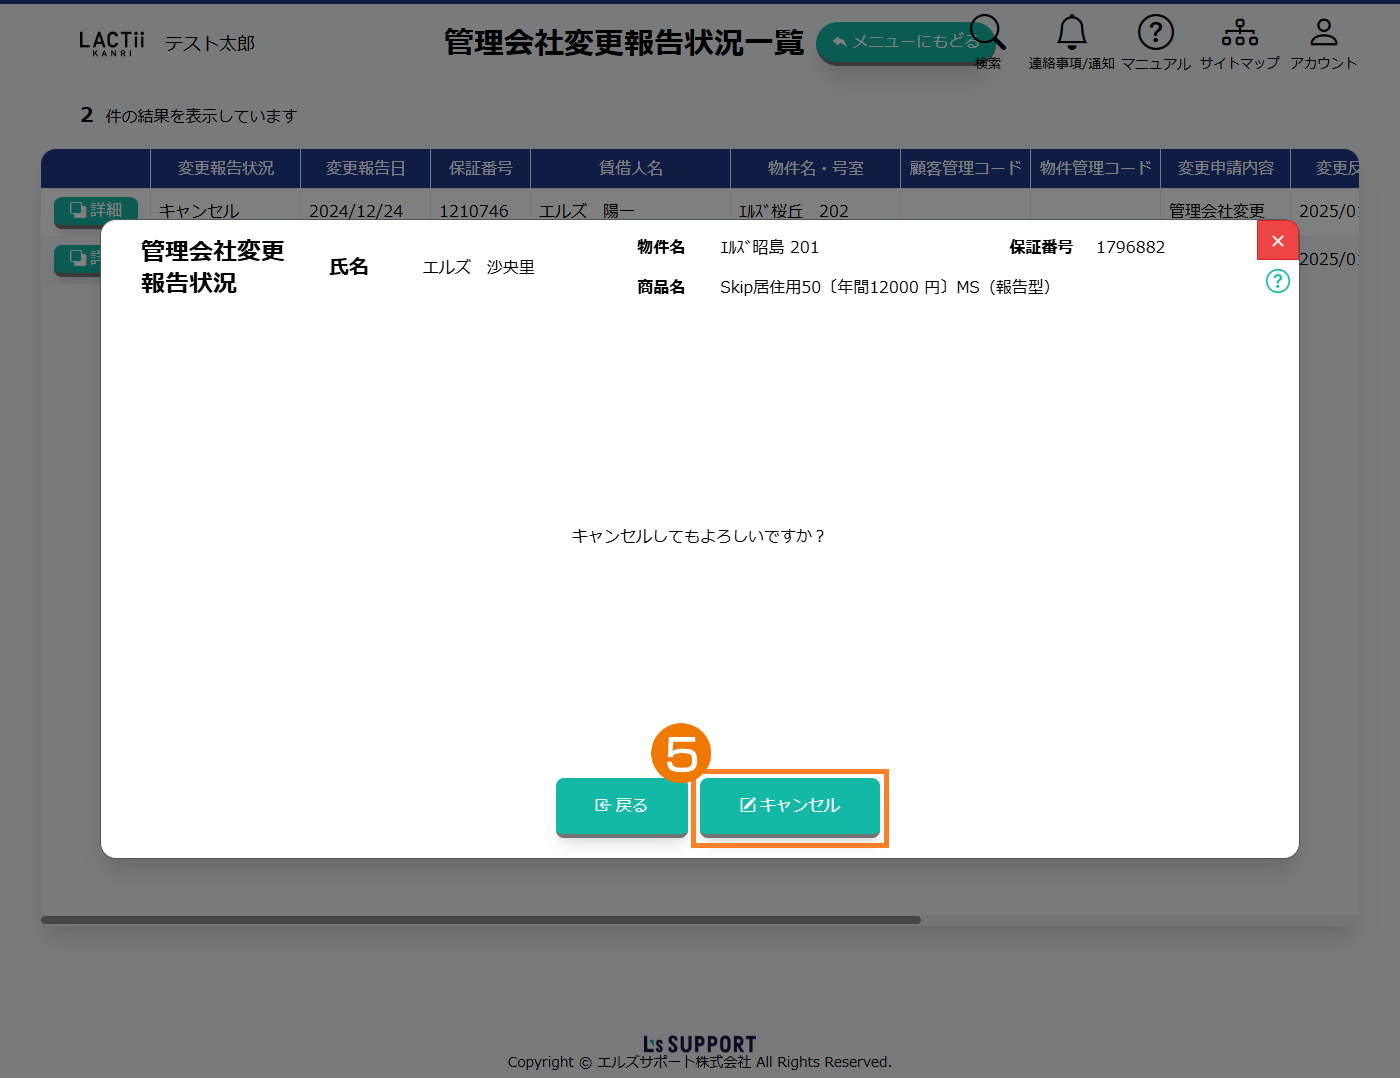Click the 変更報告状況 column header

coord(225,168)
